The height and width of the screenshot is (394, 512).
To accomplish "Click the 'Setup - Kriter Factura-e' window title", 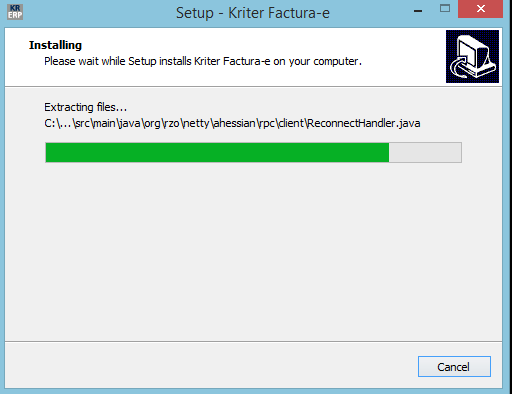I will click(x=253, y=13).
